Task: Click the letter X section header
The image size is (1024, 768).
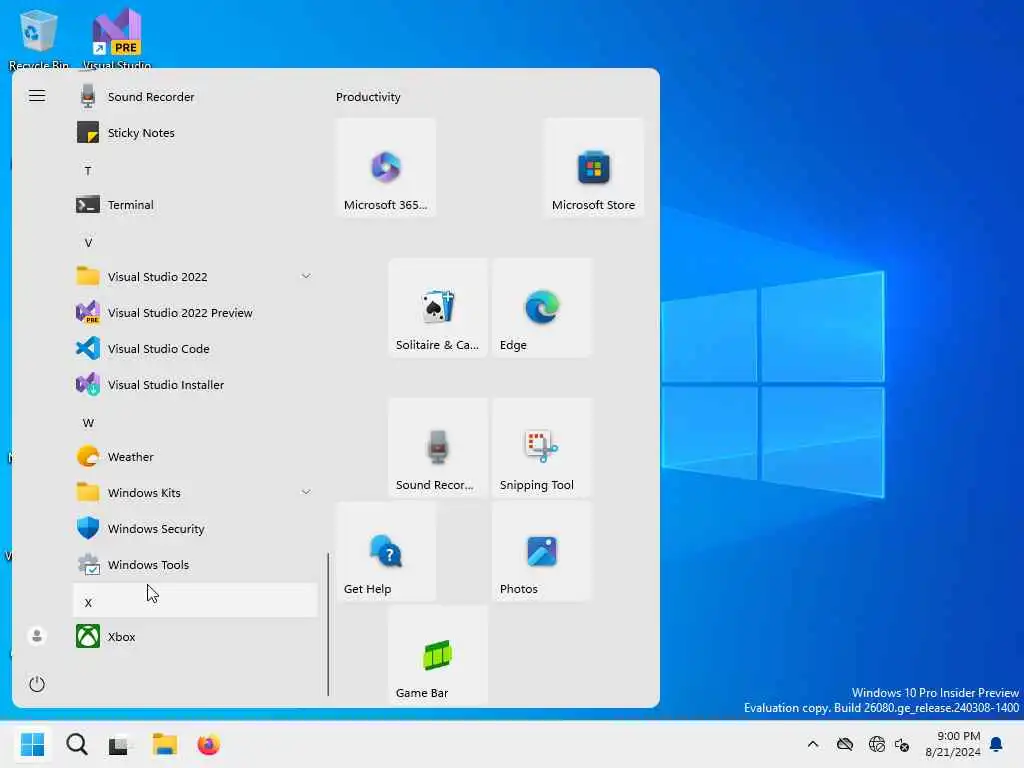Action: click(x=195, y=601)
